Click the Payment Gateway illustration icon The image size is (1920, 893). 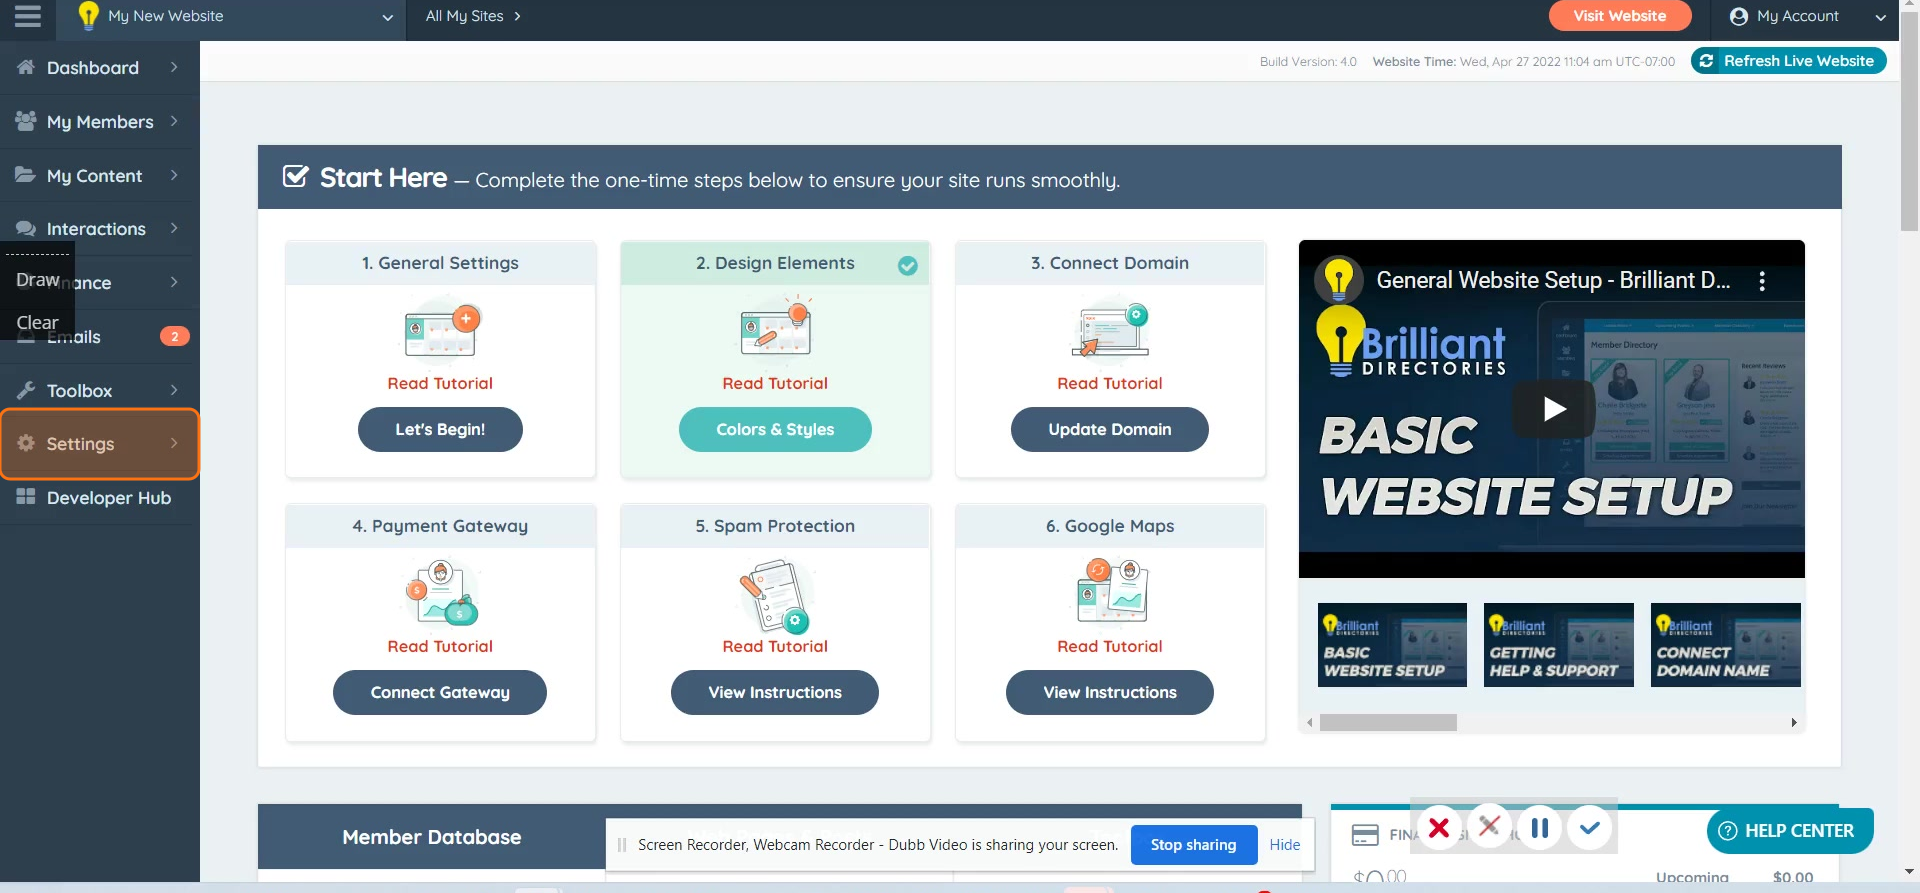point(441,592)
